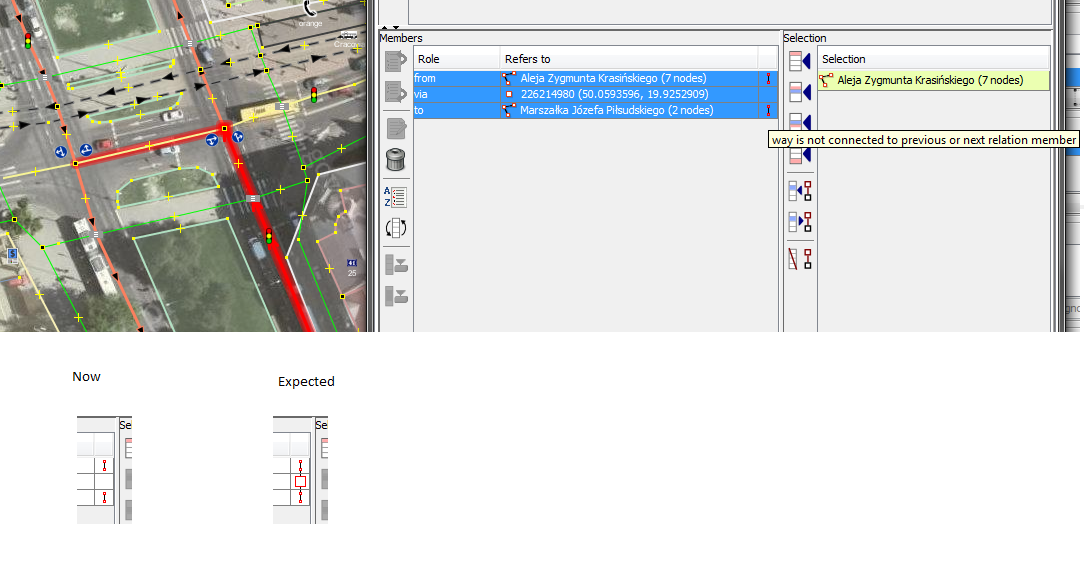
Task: Click the edit member icon above the trash can
Action: pos(396,128)
